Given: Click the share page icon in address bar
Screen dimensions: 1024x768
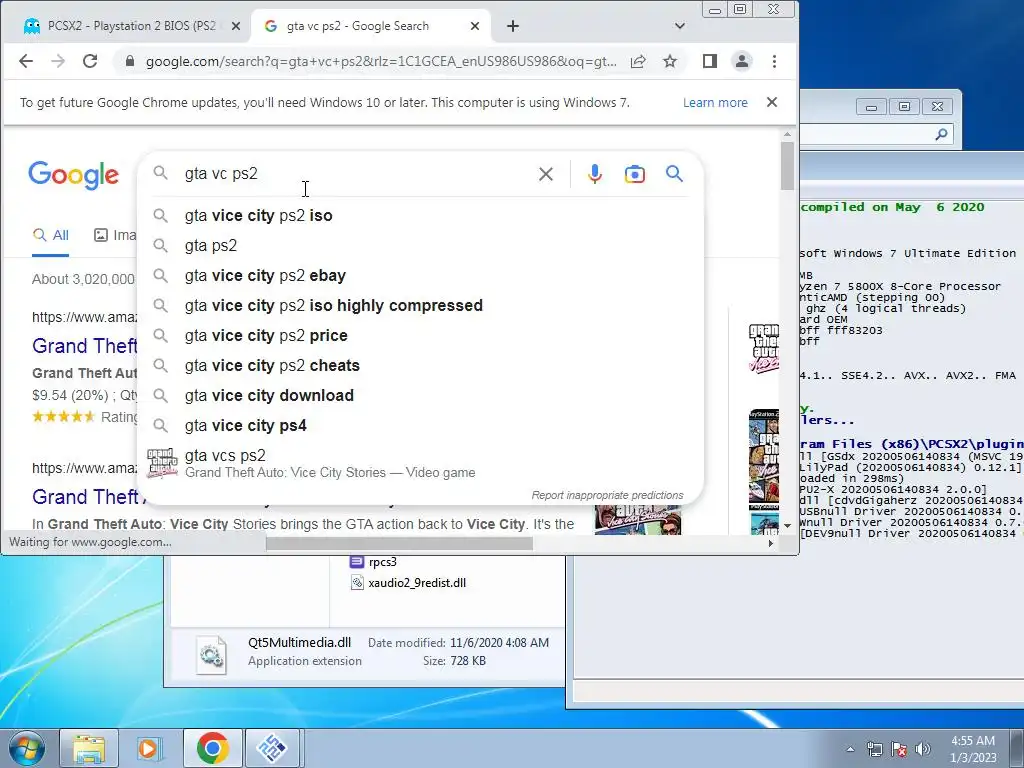Looking at the screenshot, I should 638,61.
